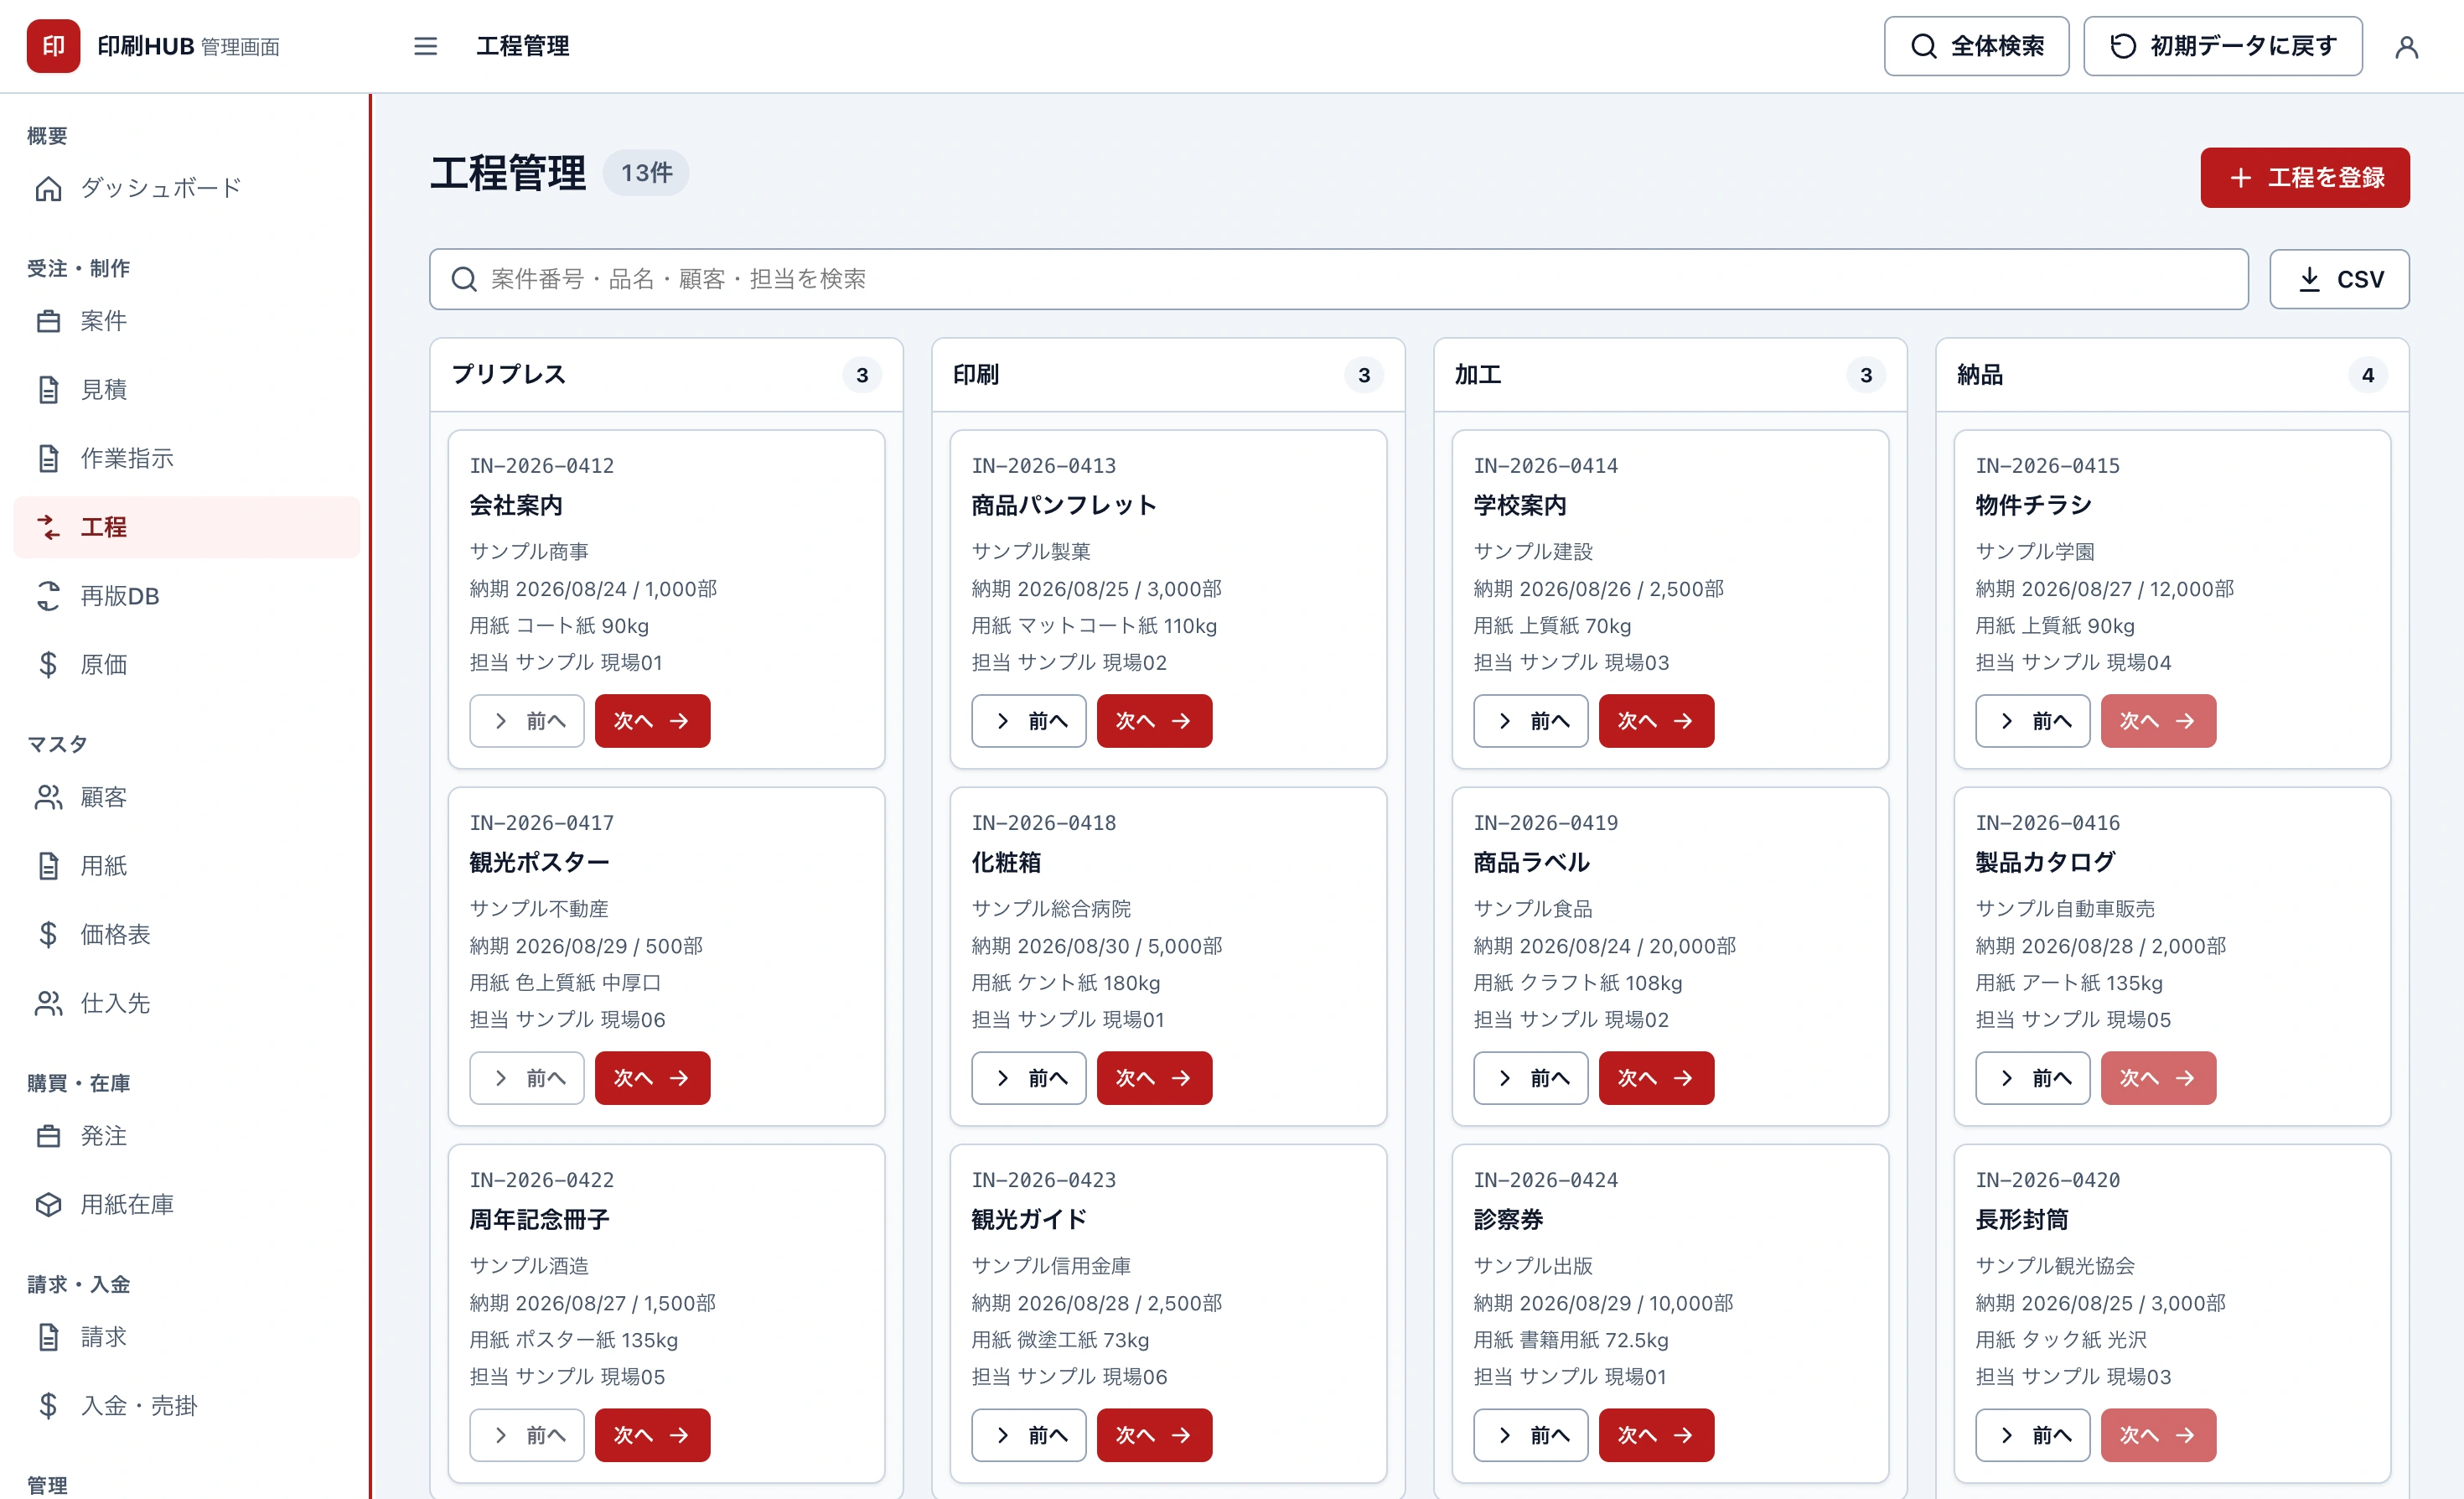Viewport: 2464px width, 1499px height.
Task: Click 前へ on IN-2026-0420 長形封筒 card
Action: tap(2032, 1435)
